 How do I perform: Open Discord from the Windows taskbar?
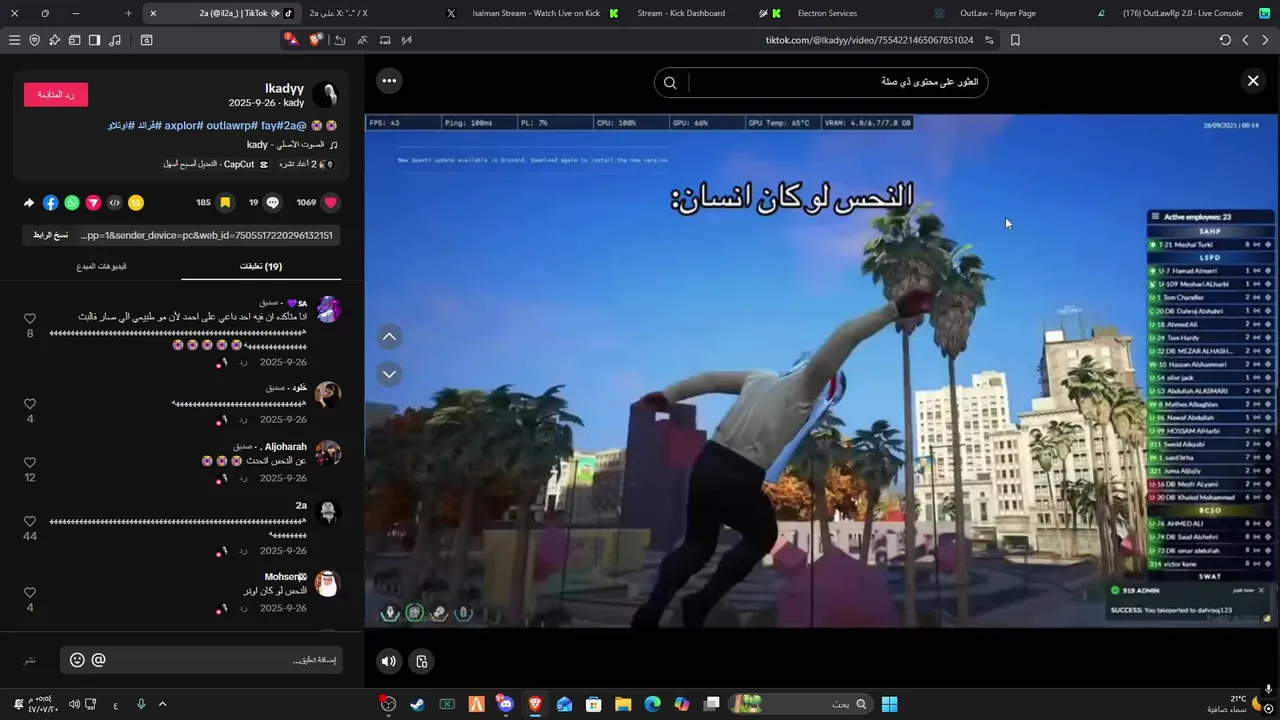pyautogui.click(x=506, y=704)
